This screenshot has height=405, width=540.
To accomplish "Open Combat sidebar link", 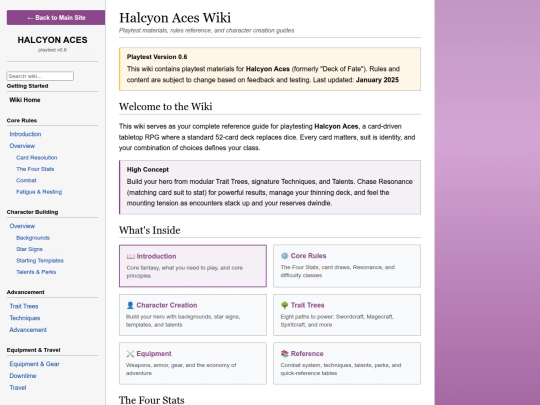I will [26, 180].
